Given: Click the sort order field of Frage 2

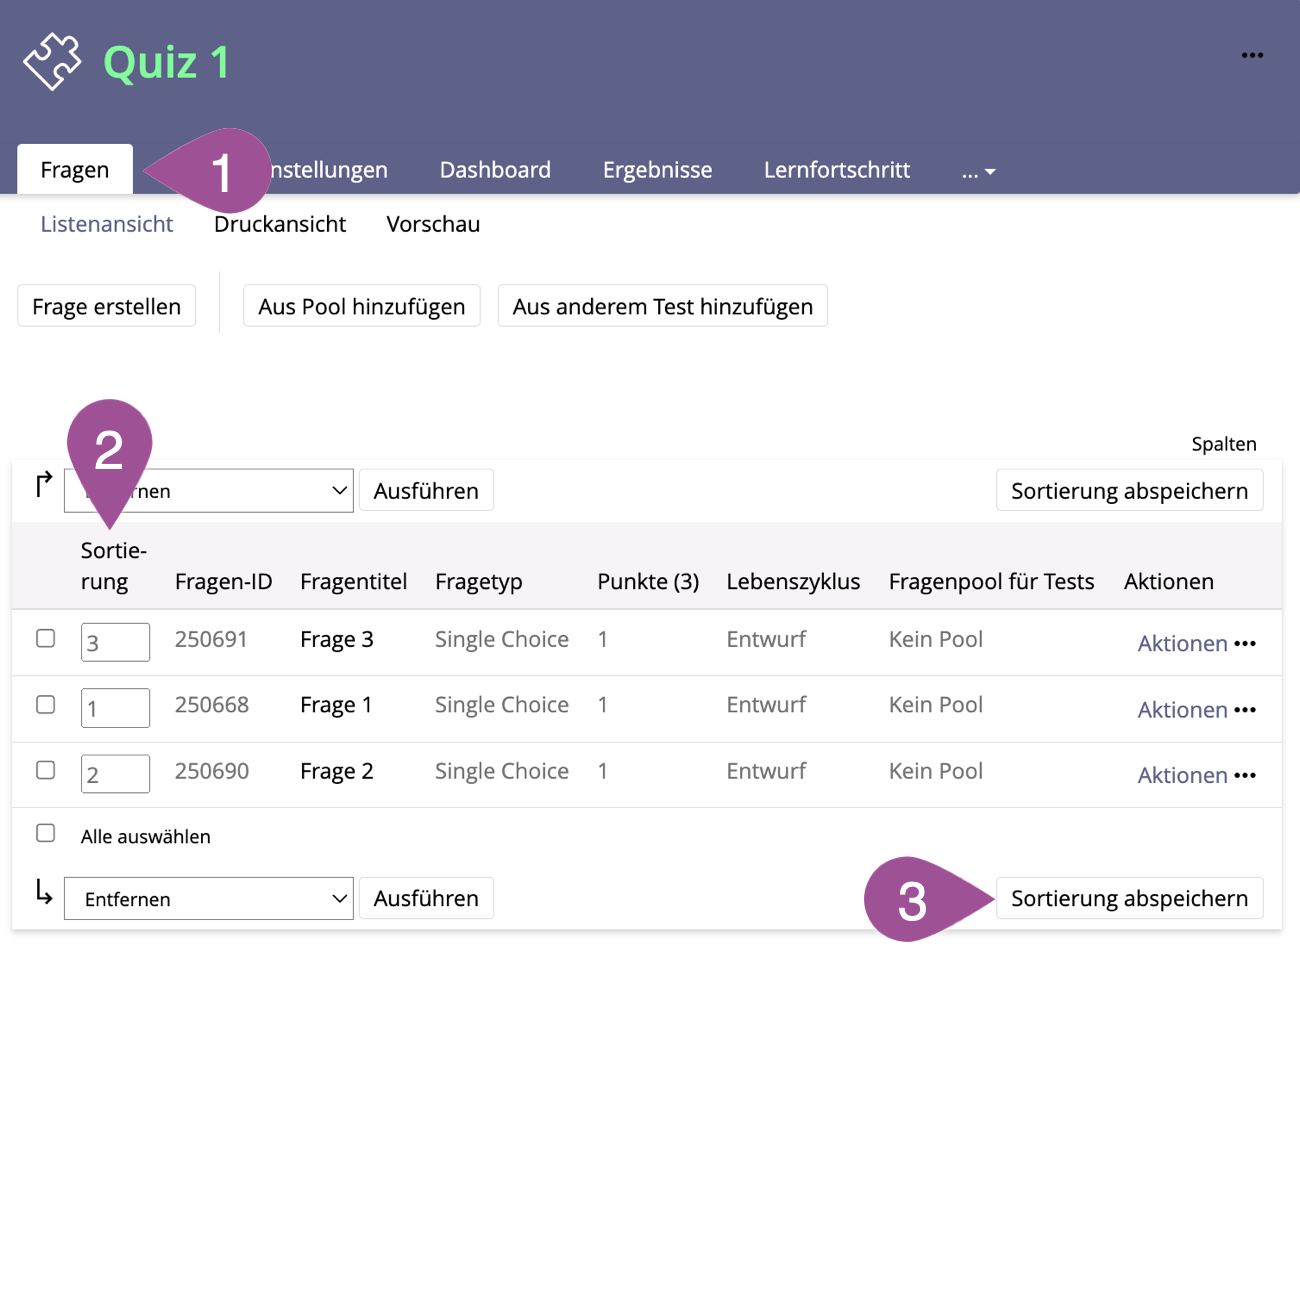Looking at the screenshot, I should pos(115,774).
